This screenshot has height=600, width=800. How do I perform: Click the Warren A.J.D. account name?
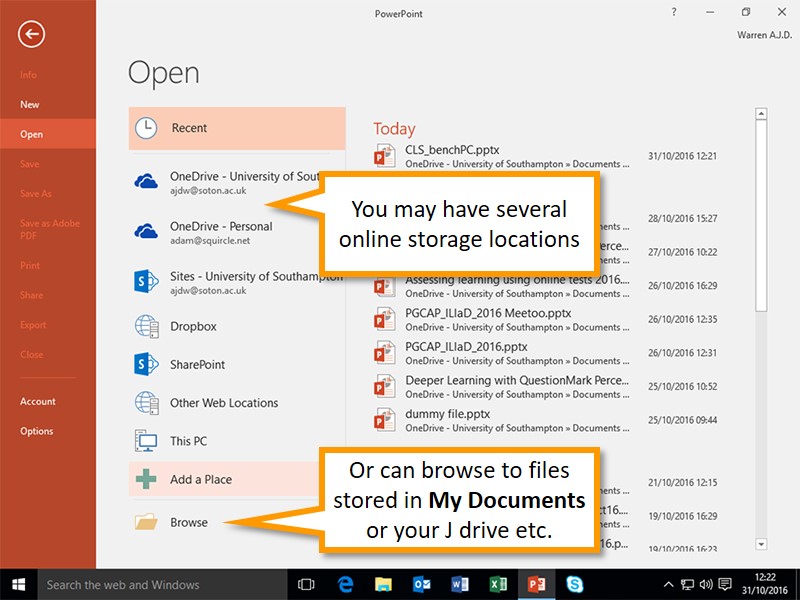tap(764, 35)
